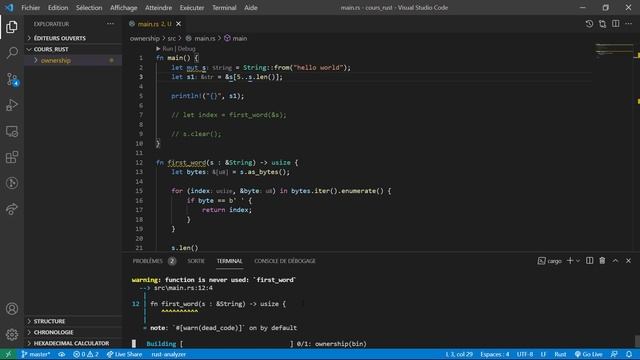Screen dimensions: 640x360
Task: Kill terminal with trash icon
Action: coord(602,261)
